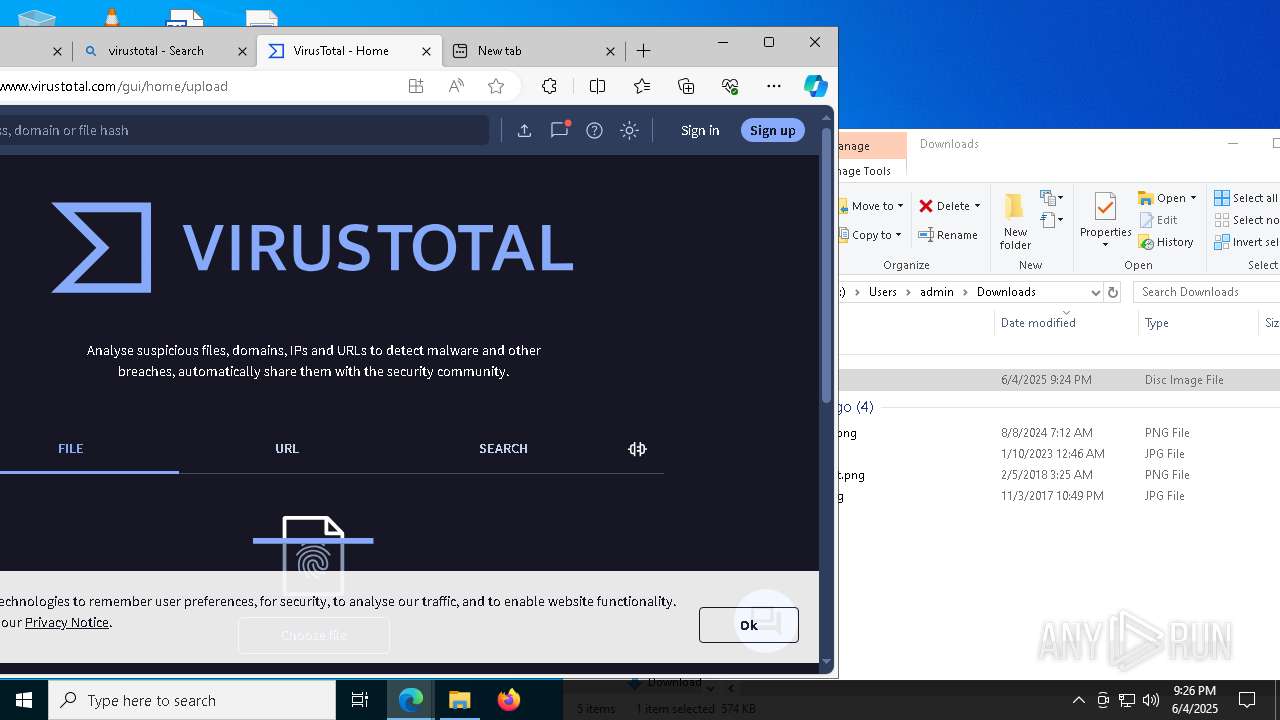Click the Sign in link
Viewport: 1280px width, 720px height.
(x=700, y=130)
